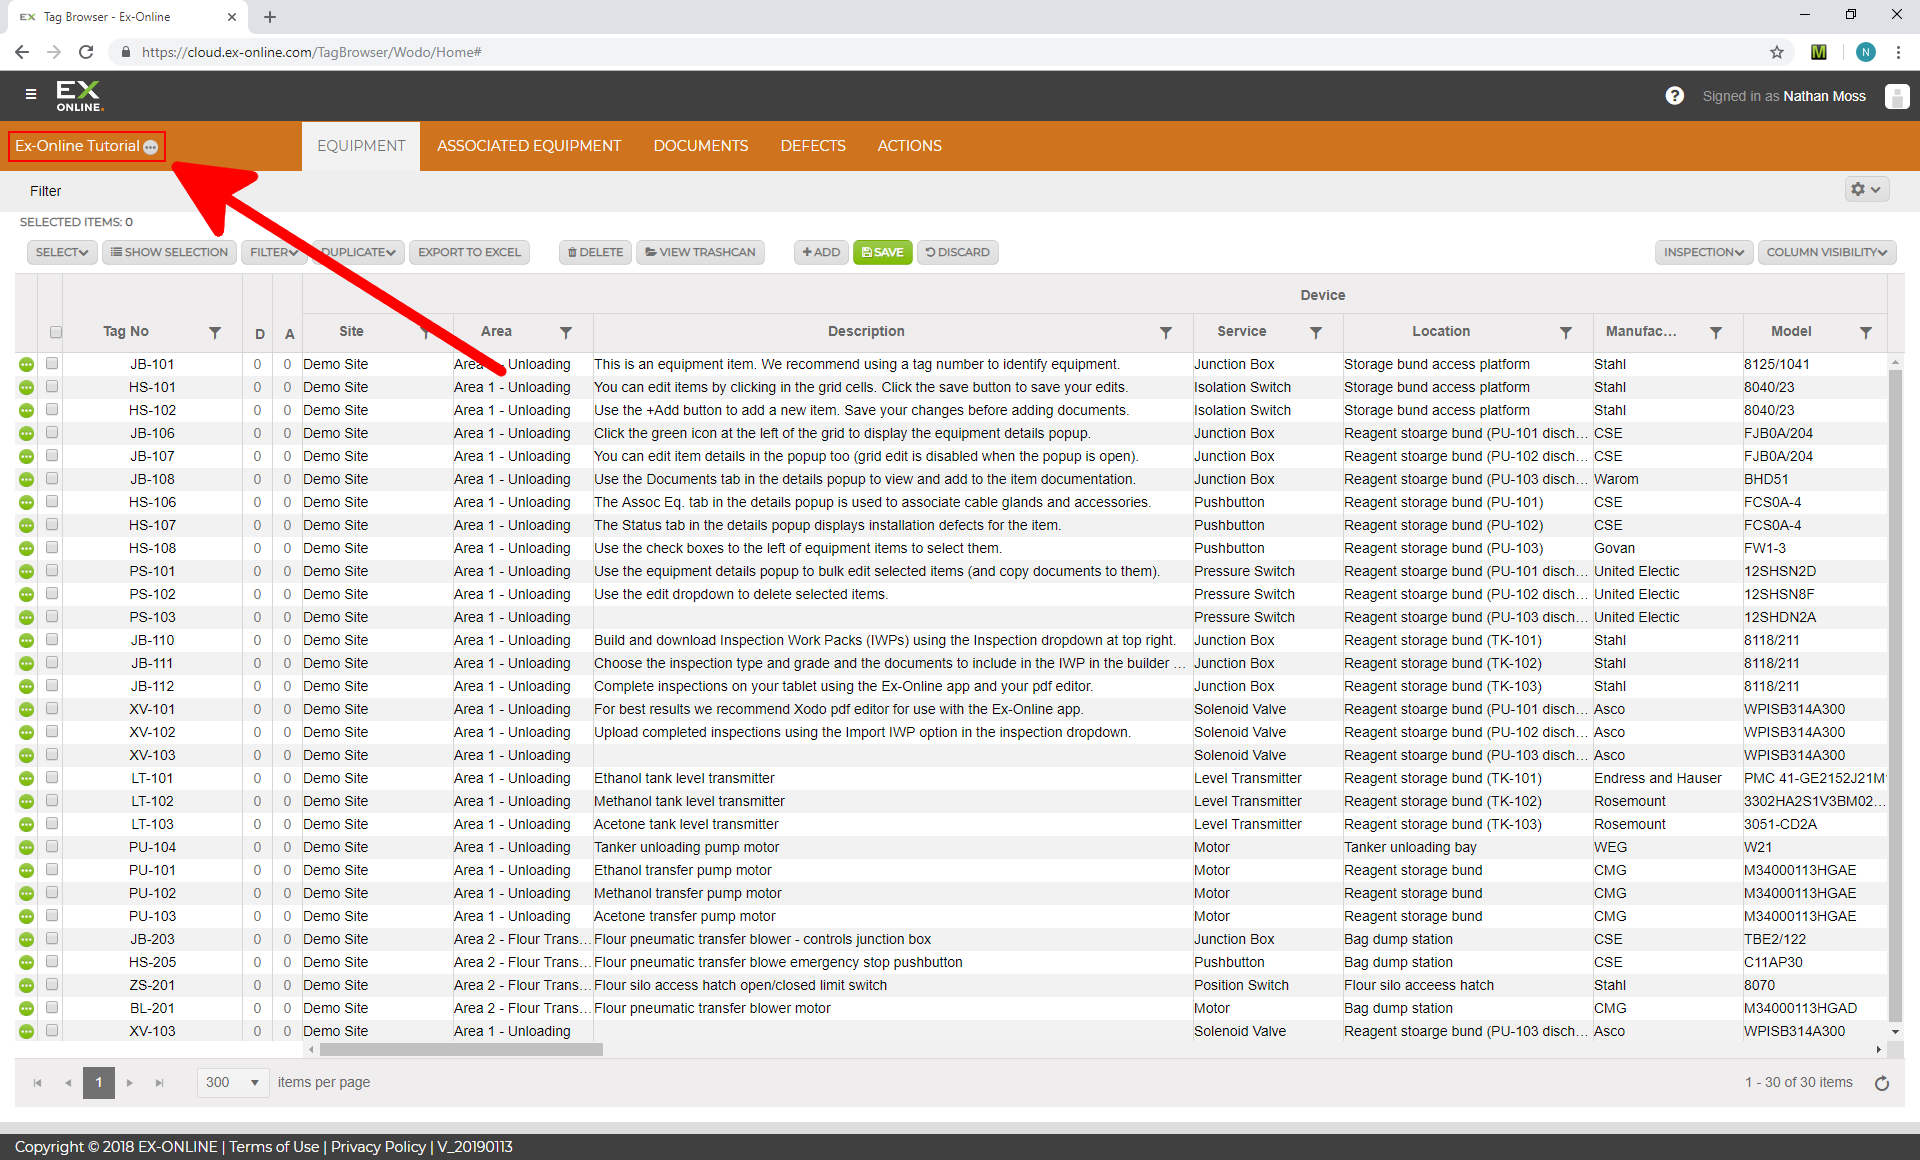Select the PU-104 row checkbox

(52, 847)
